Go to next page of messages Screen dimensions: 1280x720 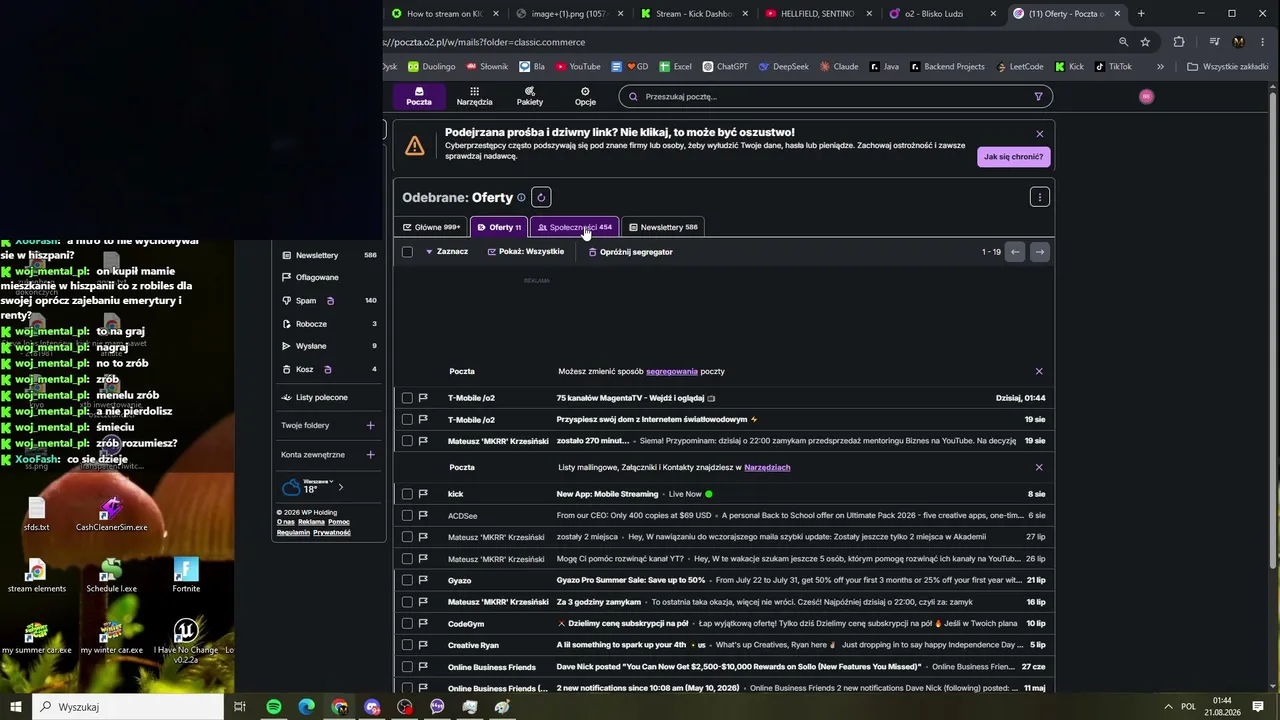point(1039,252)
